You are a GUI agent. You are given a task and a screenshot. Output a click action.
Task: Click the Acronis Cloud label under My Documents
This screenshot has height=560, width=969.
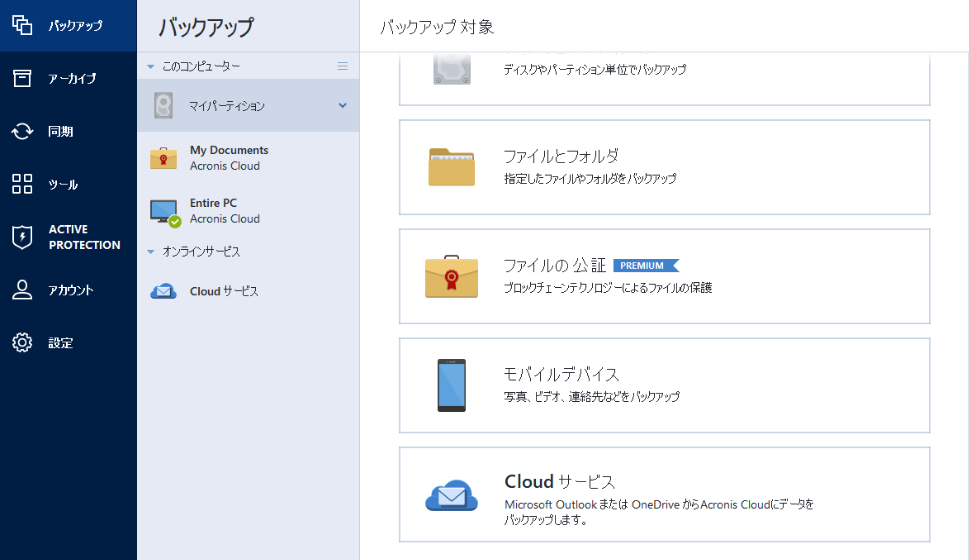click(x=225, y=166)
